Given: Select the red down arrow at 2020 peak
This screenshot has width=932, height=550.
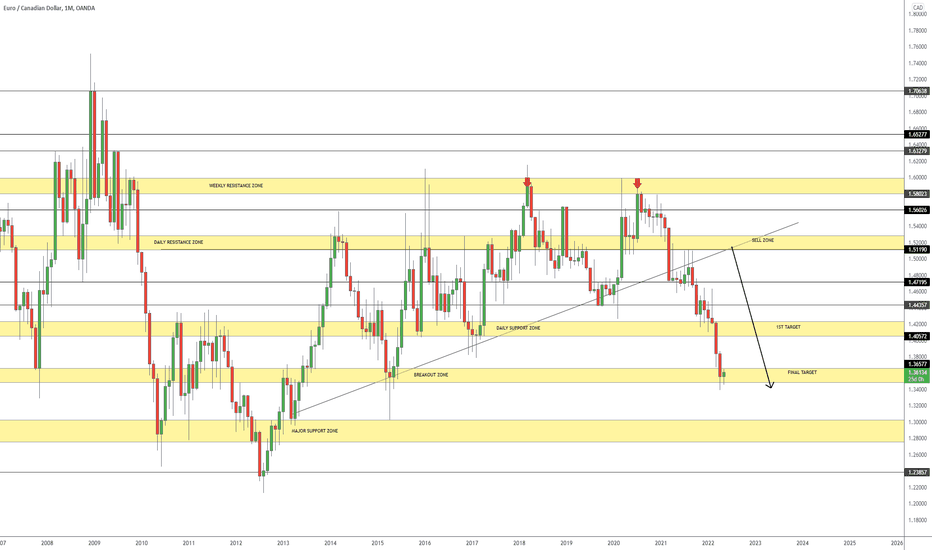Looking at the screenshot, I should click(637, 183).
